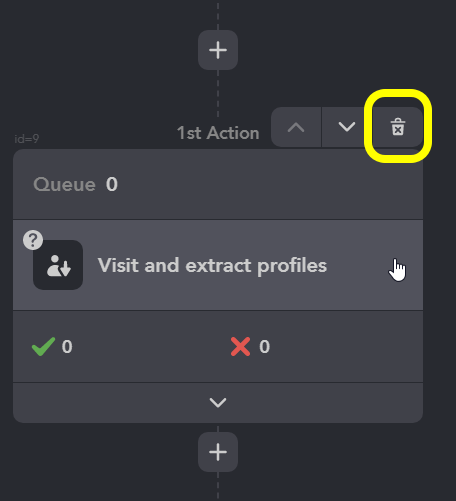Move the 1st Action up
Screen dimensions: 456x501
[296, 127]
